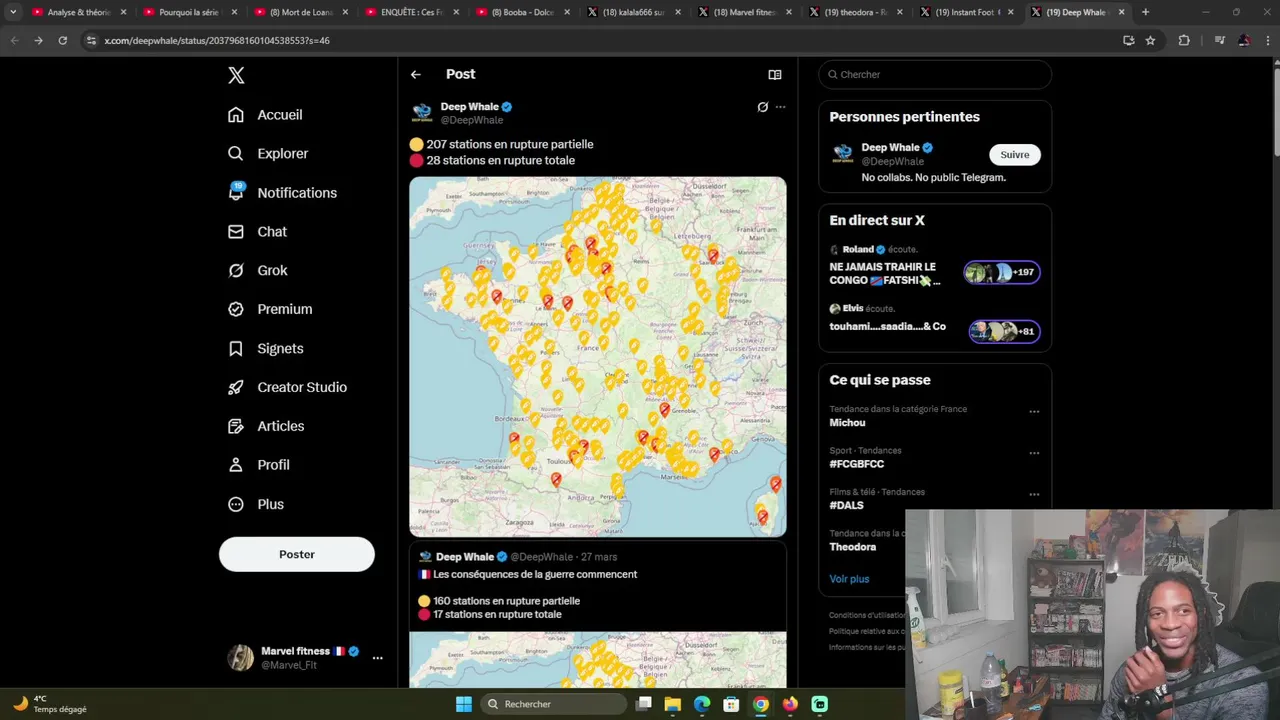This screenshot has height=720, width=1280.
Task: Open Profil page
Action: pos(258,466)
